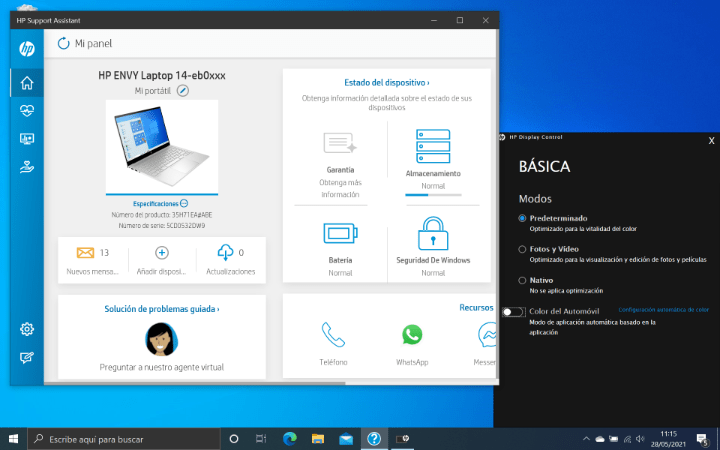
Task: Edit the Mi portátil nickname pencil
Action: tap(183, 90)
